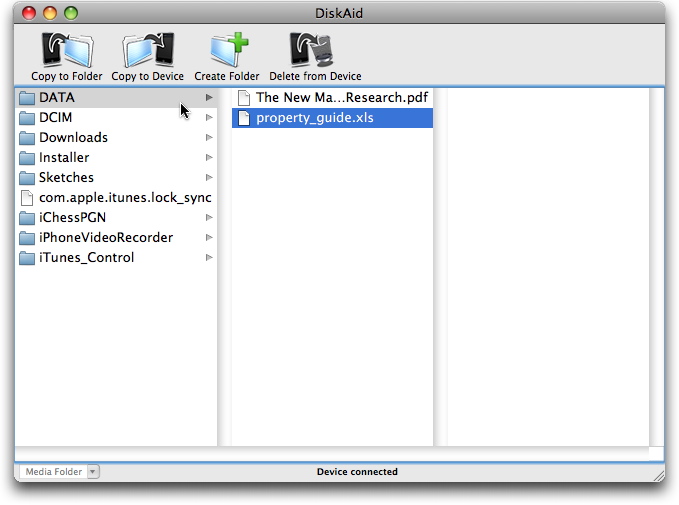This screenshot has height=505, width=679.
Task: Click the 'iChessPGN' folder name
Action: pyautogui.click(x=72, y=217)
